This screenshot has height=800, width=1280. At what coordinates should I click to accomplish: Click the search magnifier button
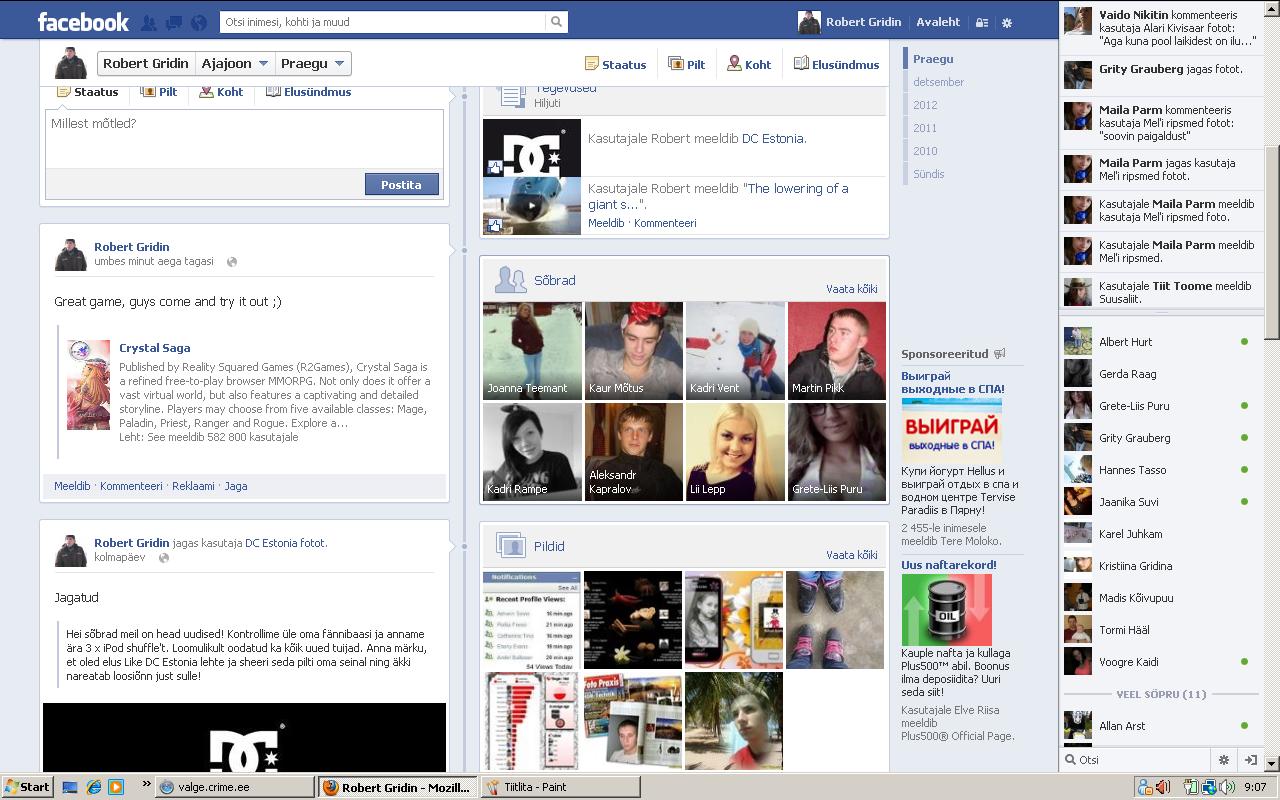click(556, 22)
